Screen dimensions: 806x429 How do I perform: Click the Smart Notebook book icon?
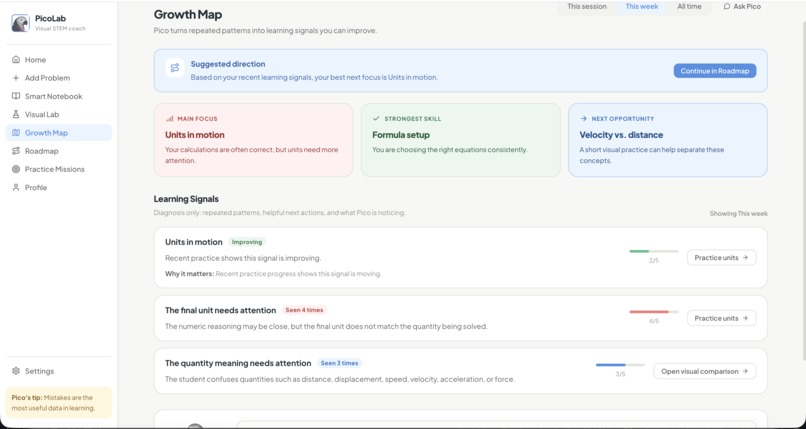(16, 96)
